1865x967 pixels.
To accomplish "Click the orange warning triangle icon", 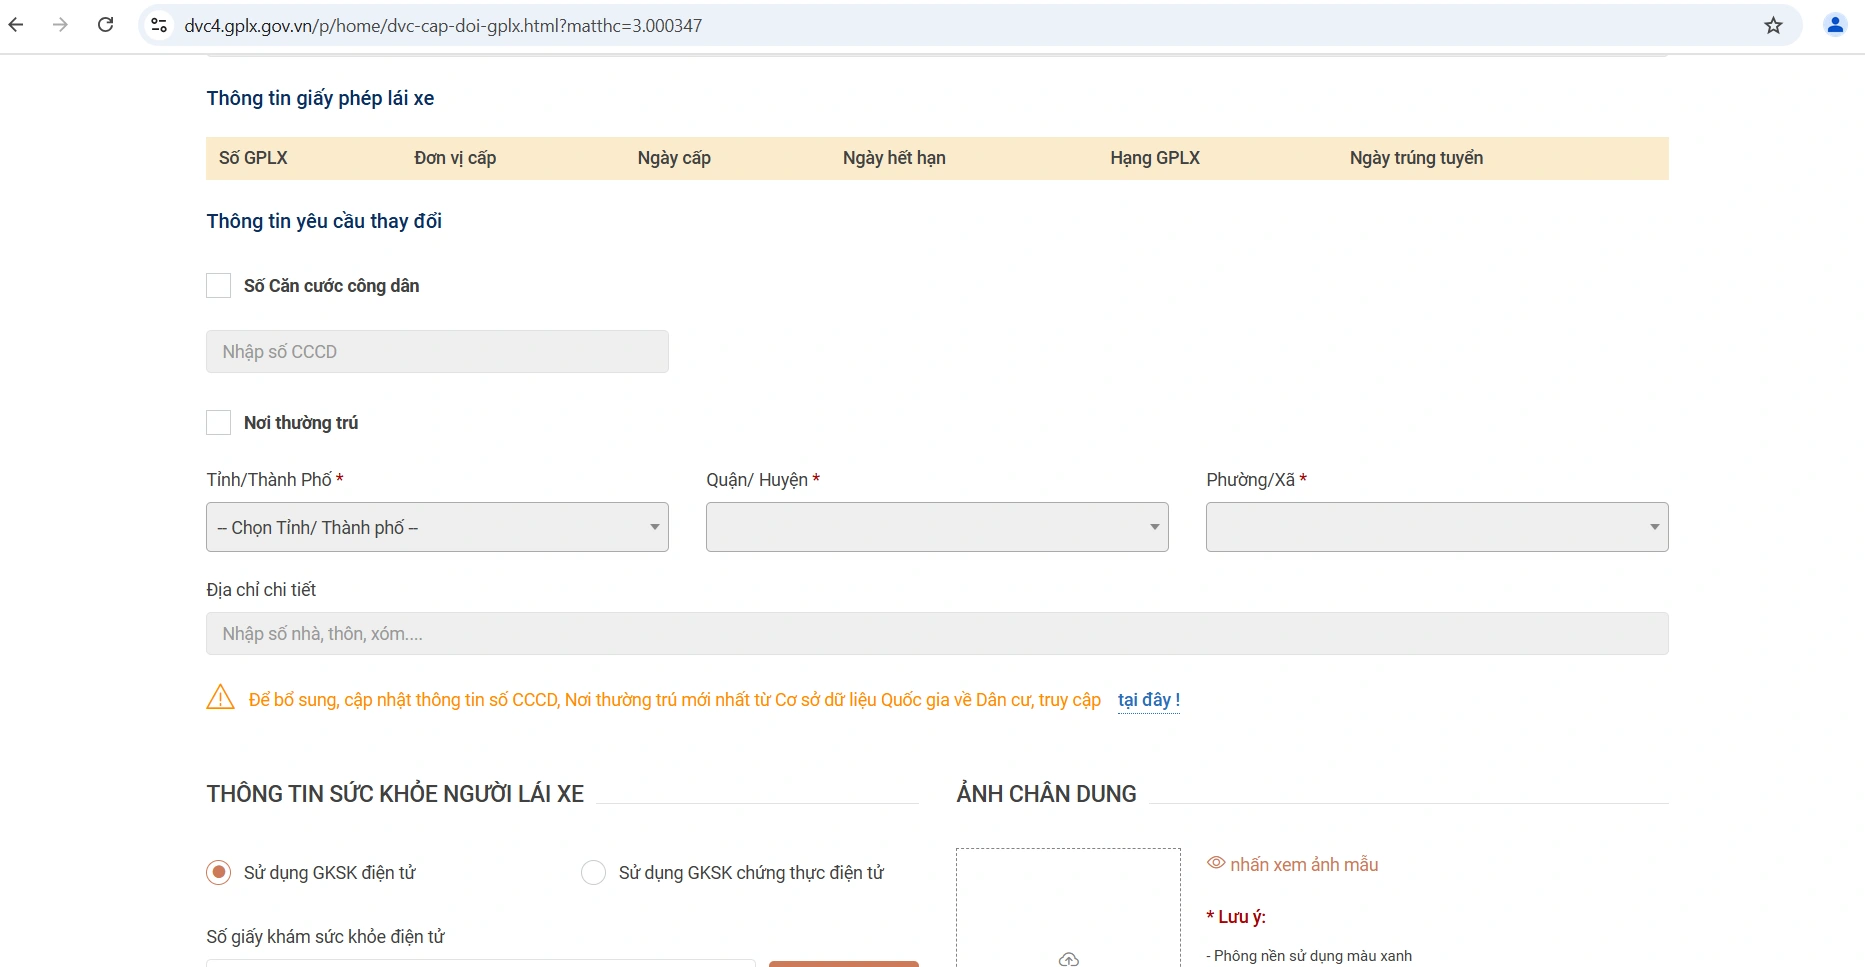I will (x=220, y=697).
